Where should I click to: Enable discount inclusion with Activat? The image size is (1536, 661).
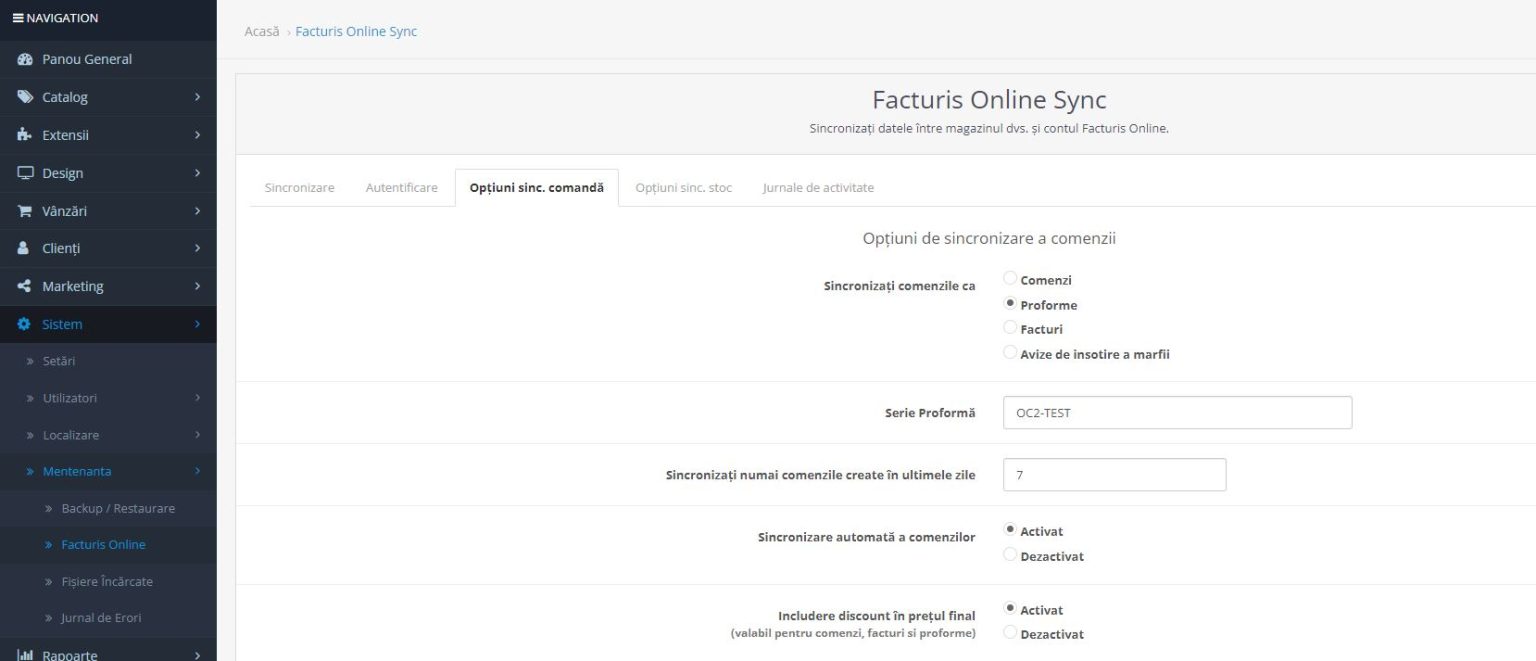[1010, 608]
